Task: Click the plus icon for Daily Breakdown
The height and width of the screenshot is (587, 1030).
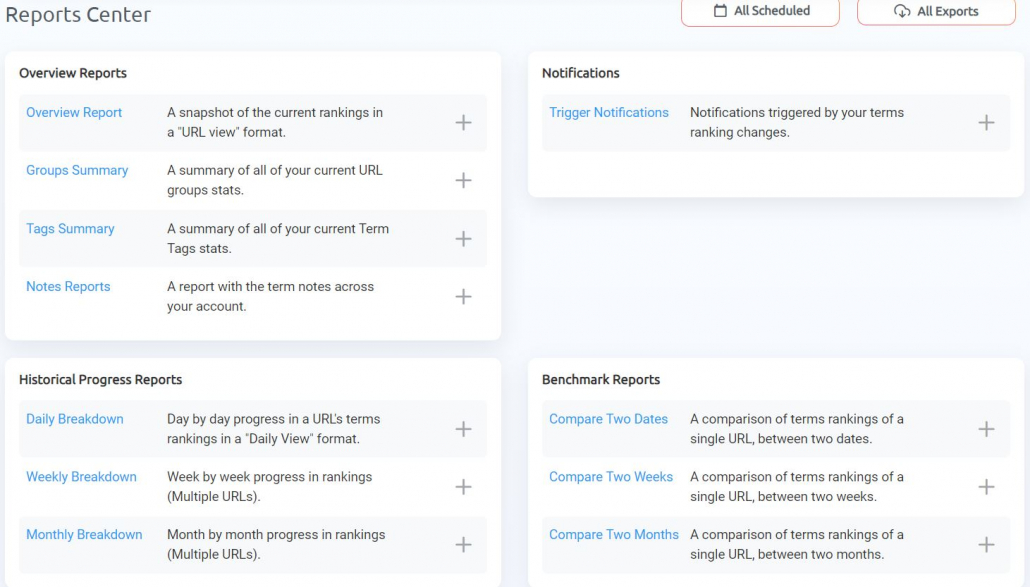Action: click(x=463, y=429)
